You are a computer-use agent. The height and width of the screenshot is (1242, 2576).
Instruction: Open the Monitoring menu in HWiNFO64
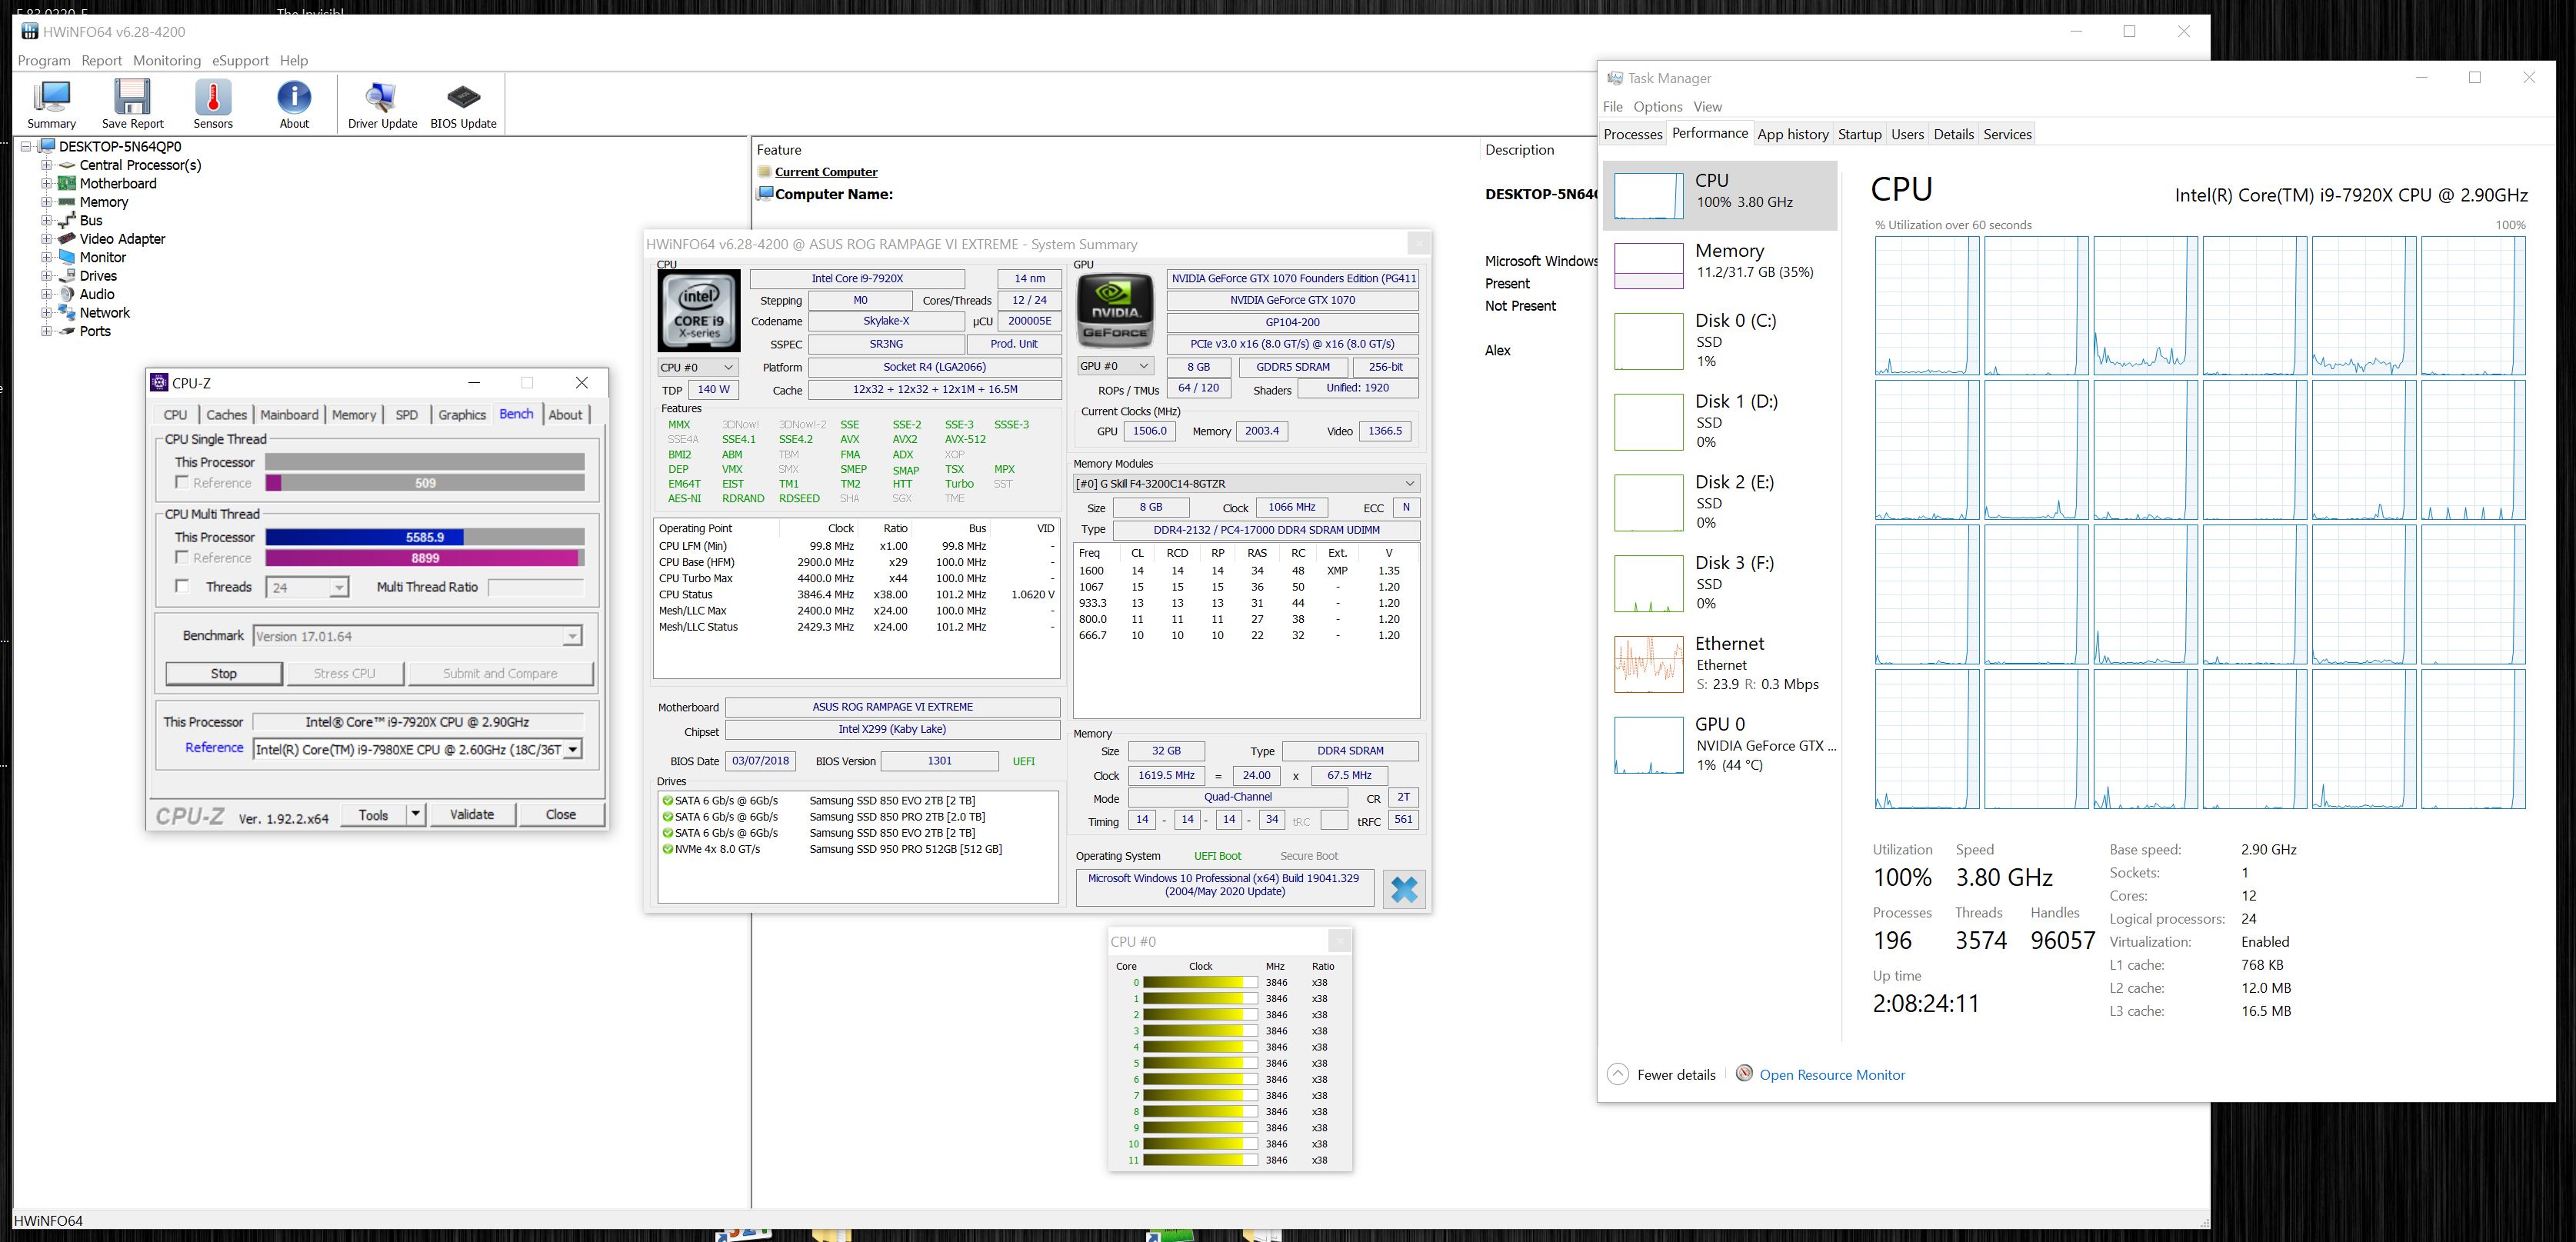coord(167,60)
